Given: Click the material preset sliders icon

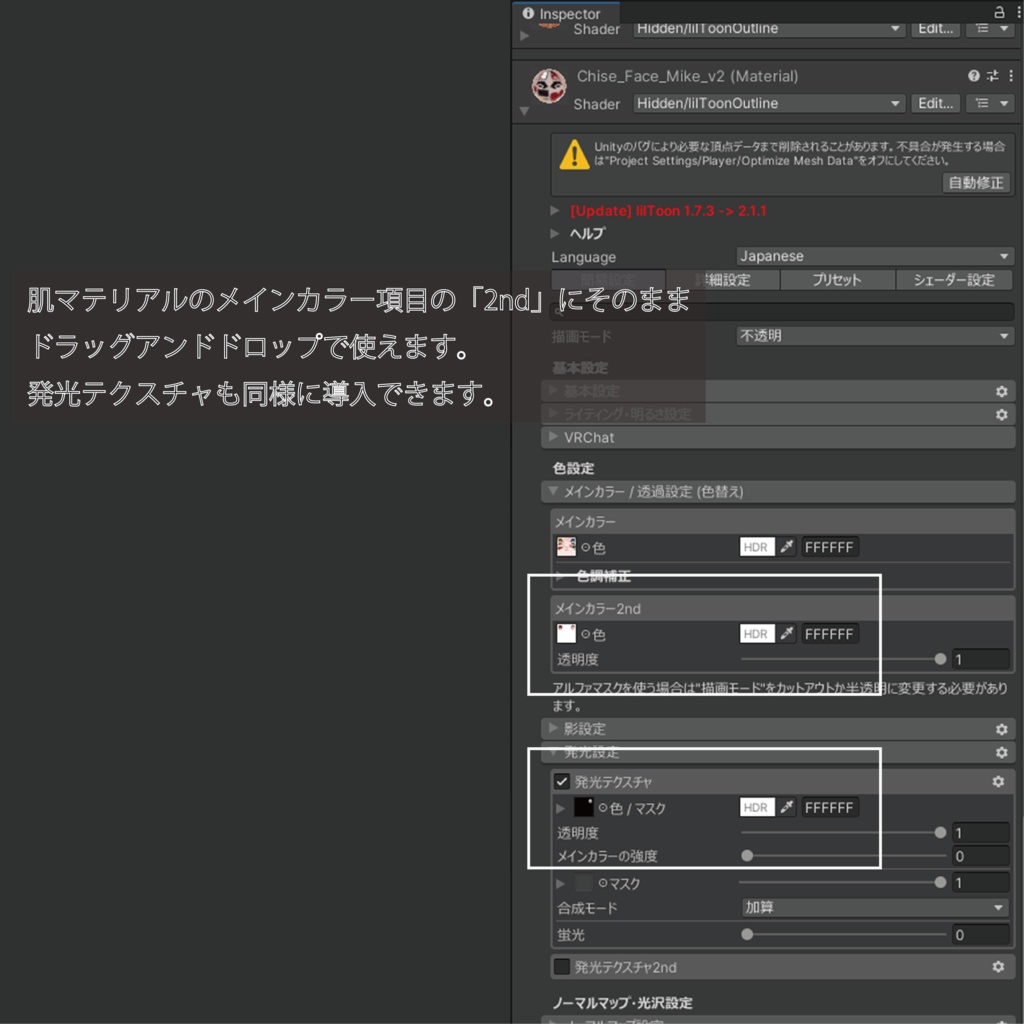Looking at the screenshot, I should (991, 75).
